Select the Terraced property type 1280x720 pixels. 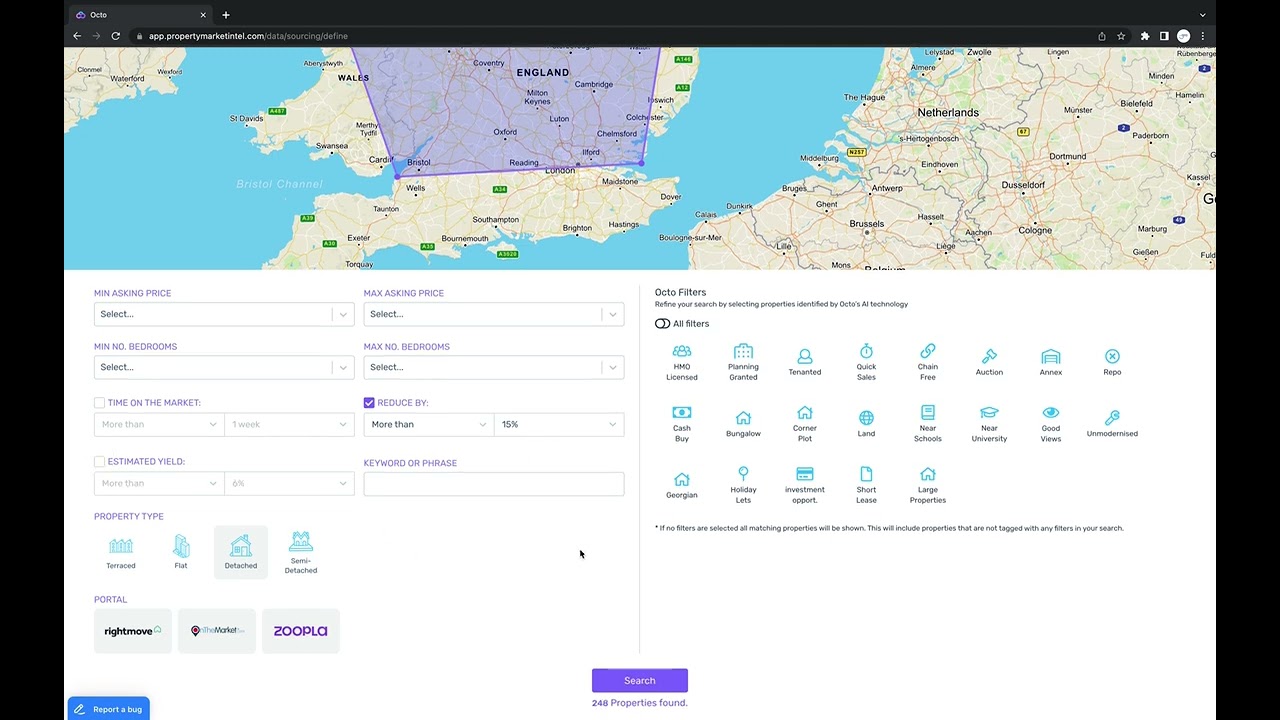tap(121, 552)
